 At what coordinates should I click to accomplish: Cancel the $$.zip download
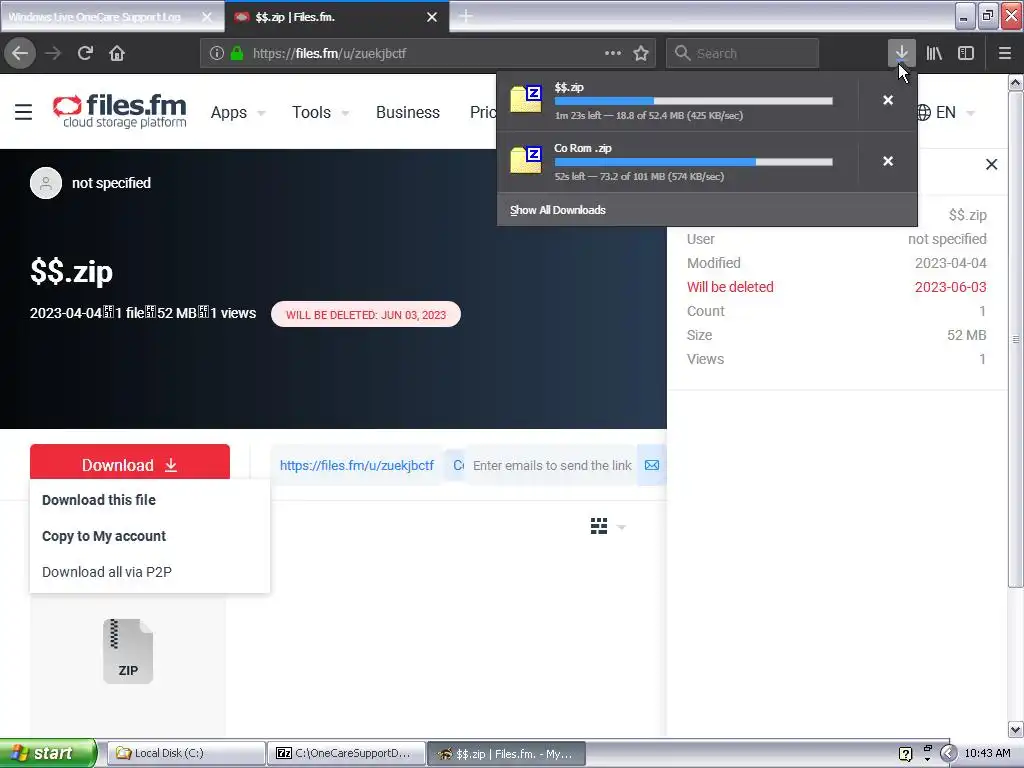point(888,101)
